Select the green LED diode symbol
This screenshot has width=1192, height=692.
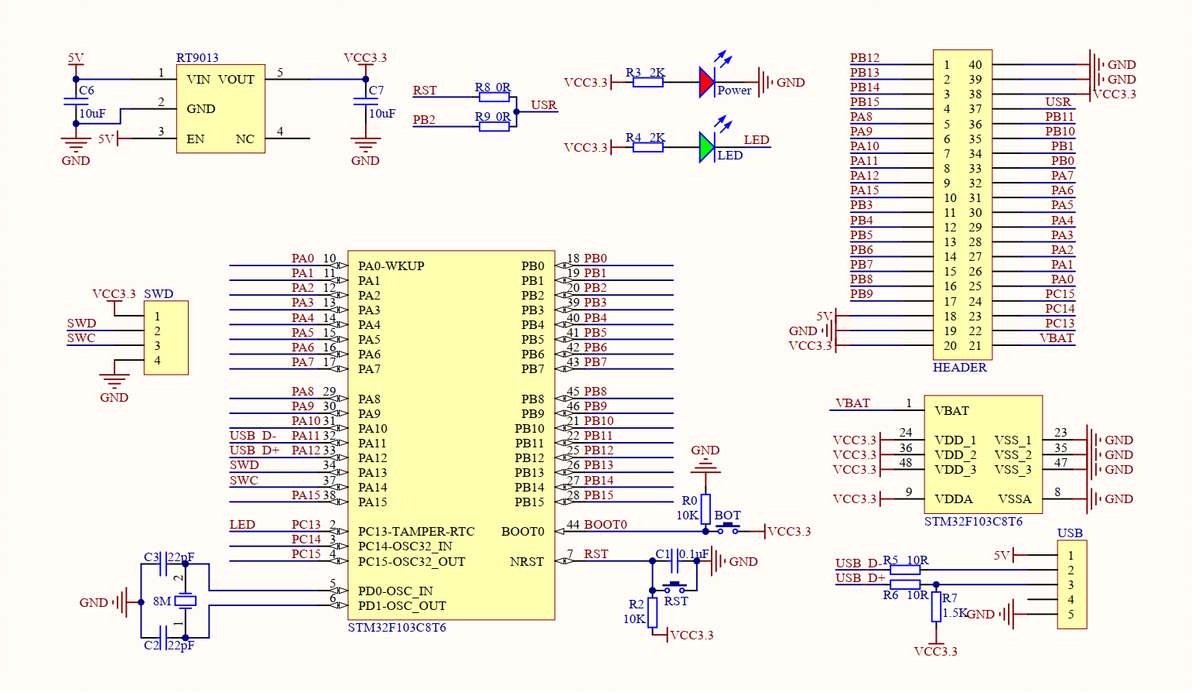pos(707,147)
